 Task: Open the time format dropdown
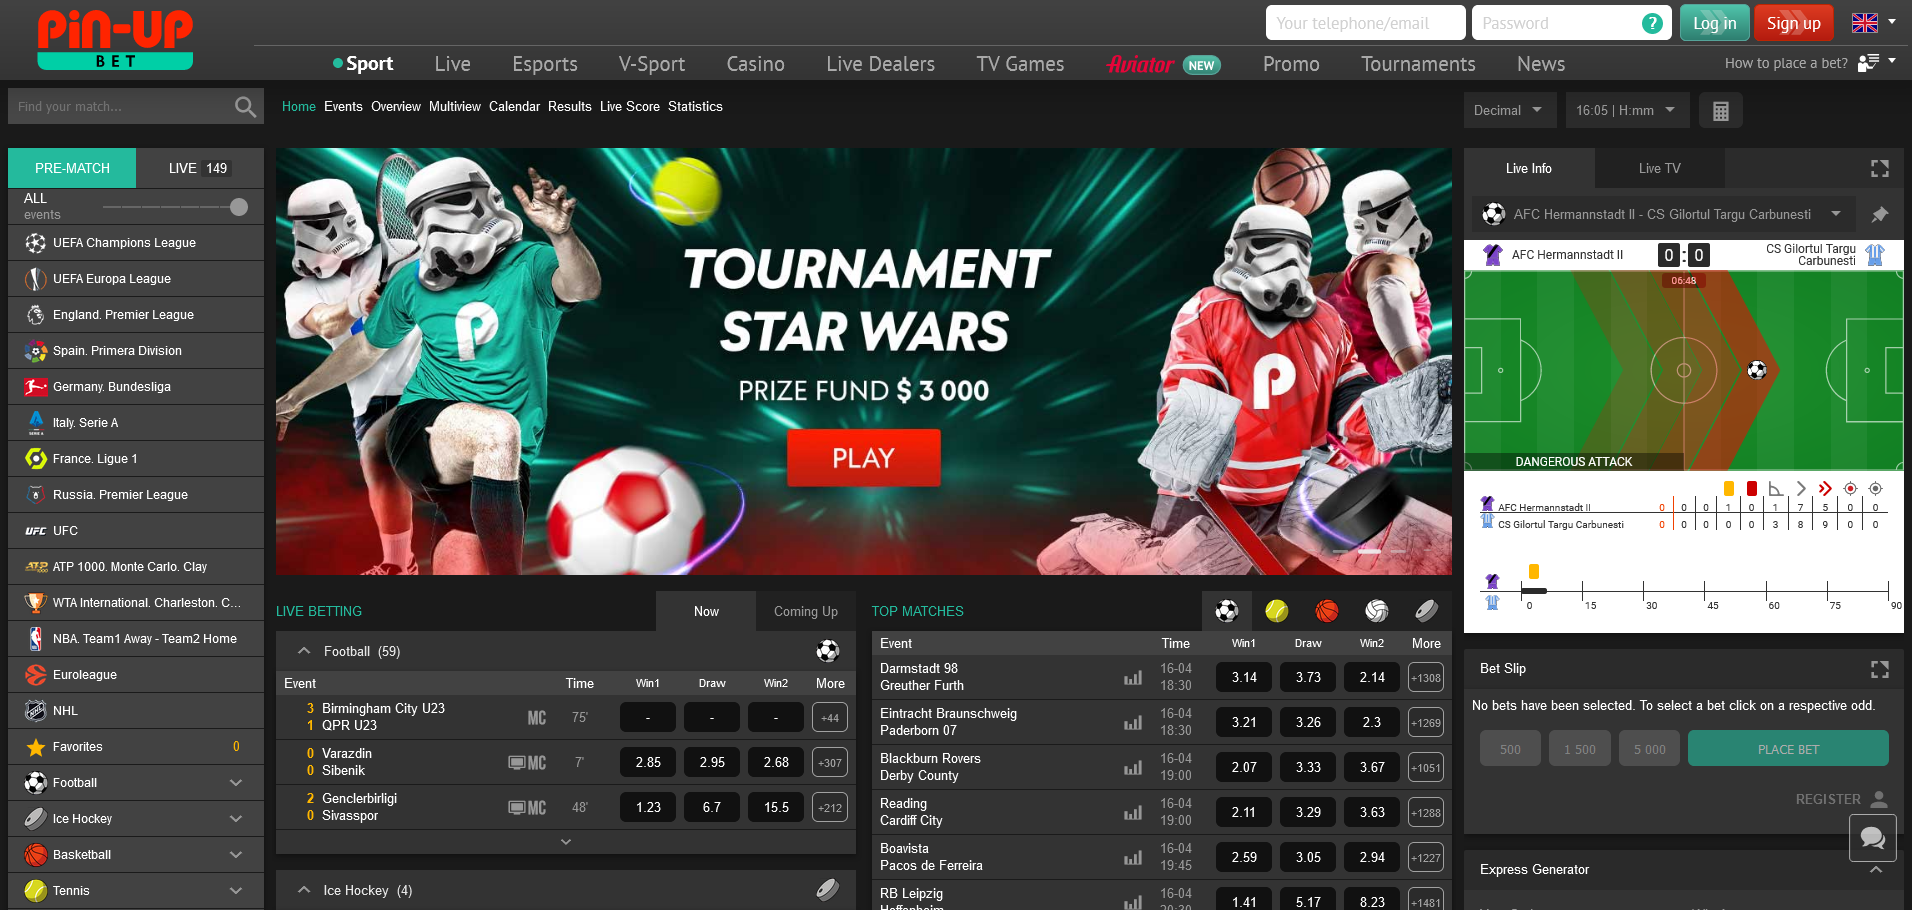tap(1628, 110)
